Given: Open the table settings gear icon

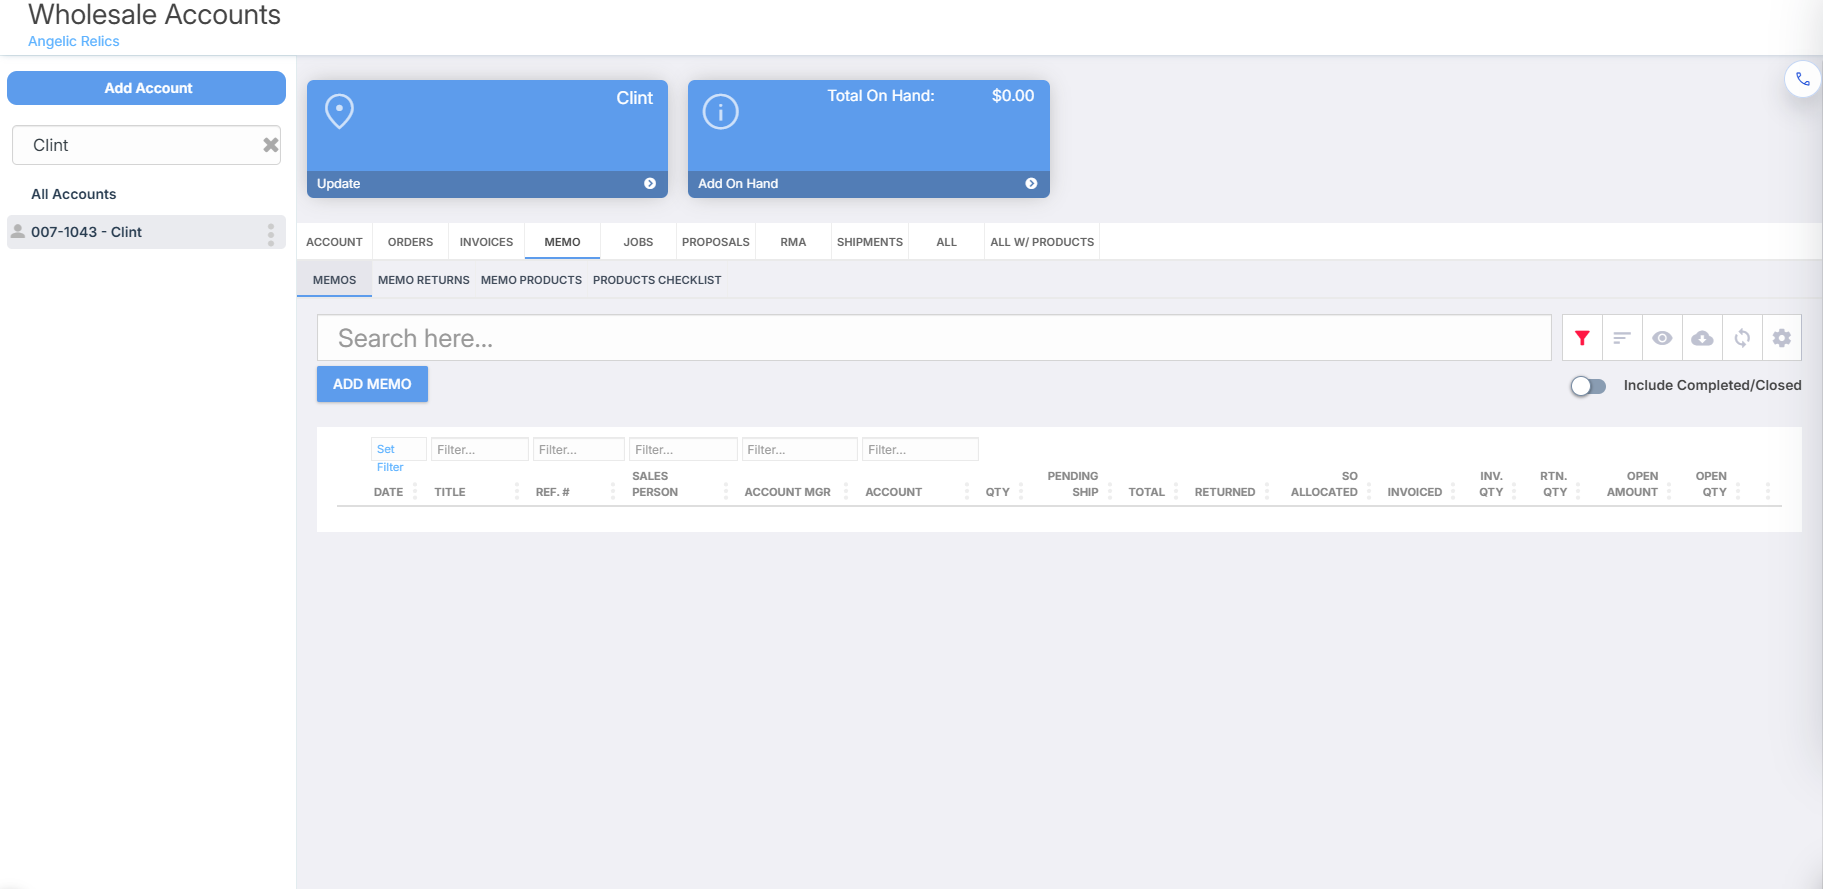Looking at the screenshot, I should (1782, 338).
